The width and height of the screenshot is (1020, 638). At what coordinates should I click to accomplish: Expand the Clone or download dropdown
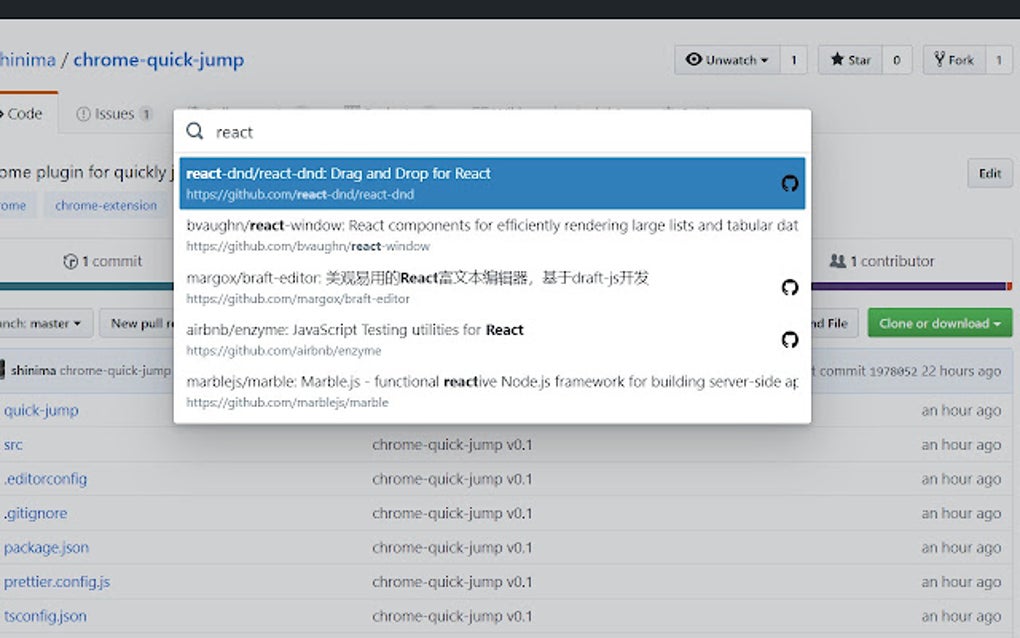pyautogui.click(x=939, y=322)
